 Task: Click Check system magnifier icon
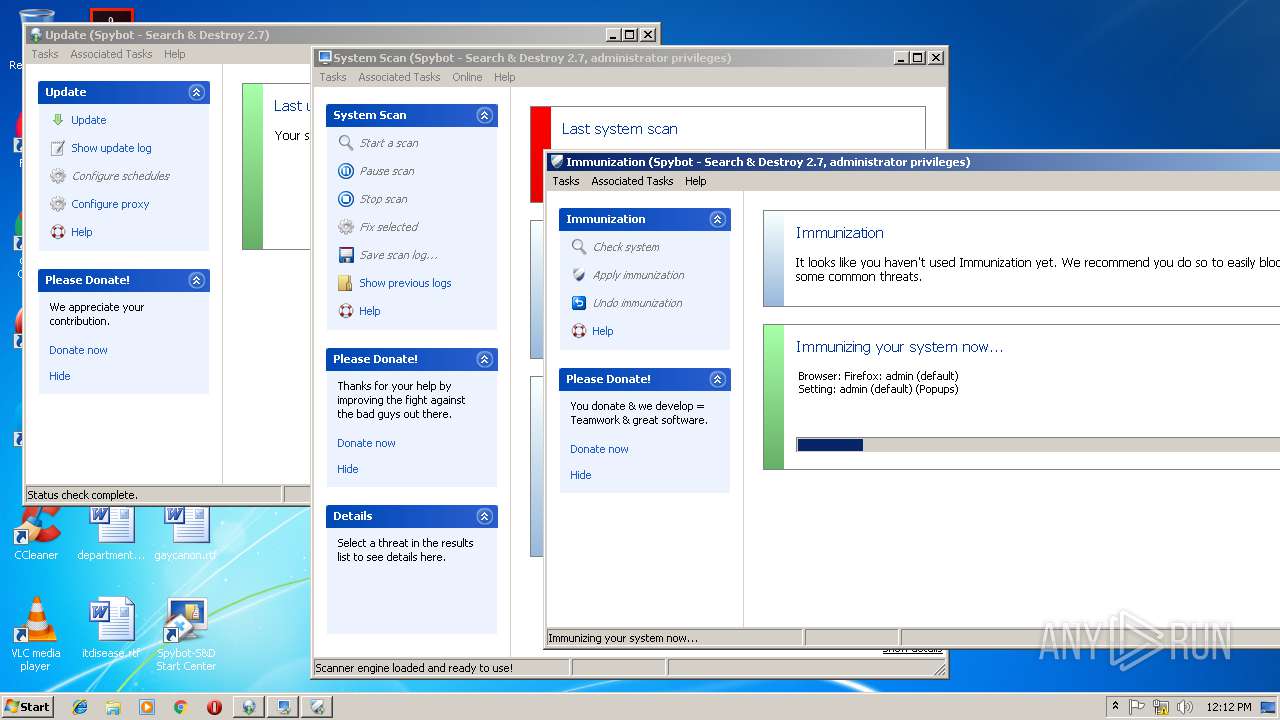point(579,247)
